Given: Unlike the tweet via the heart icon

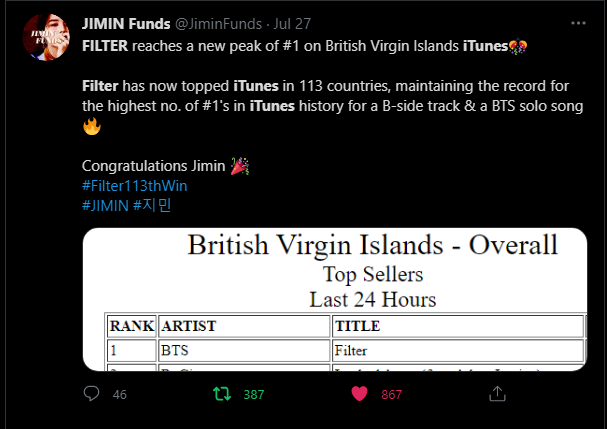Looking at the screenshot, I should tap(359, 394).
